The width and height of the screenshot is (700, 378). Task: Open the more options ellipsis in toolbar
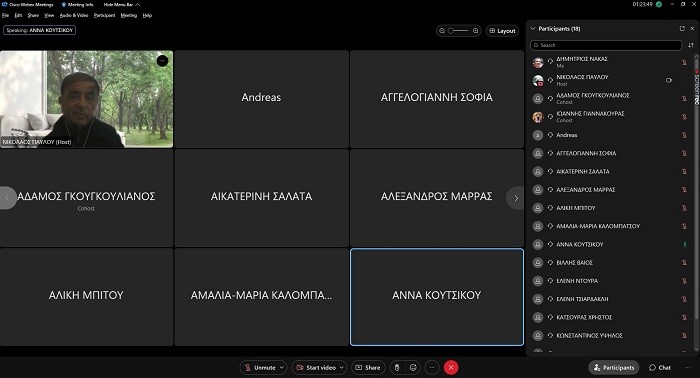tap(432, 367)
